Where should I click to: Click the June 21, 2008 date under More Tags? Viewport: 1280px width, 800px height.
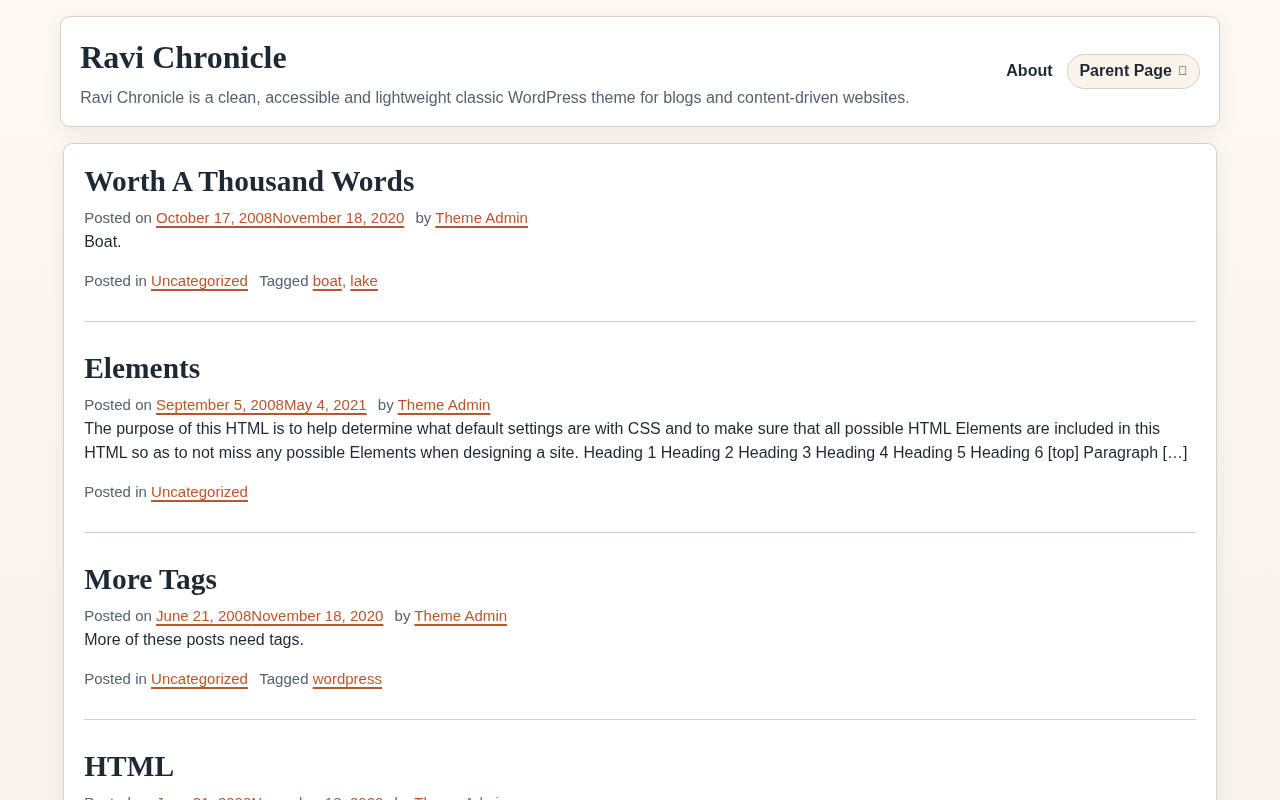[203, 616]
